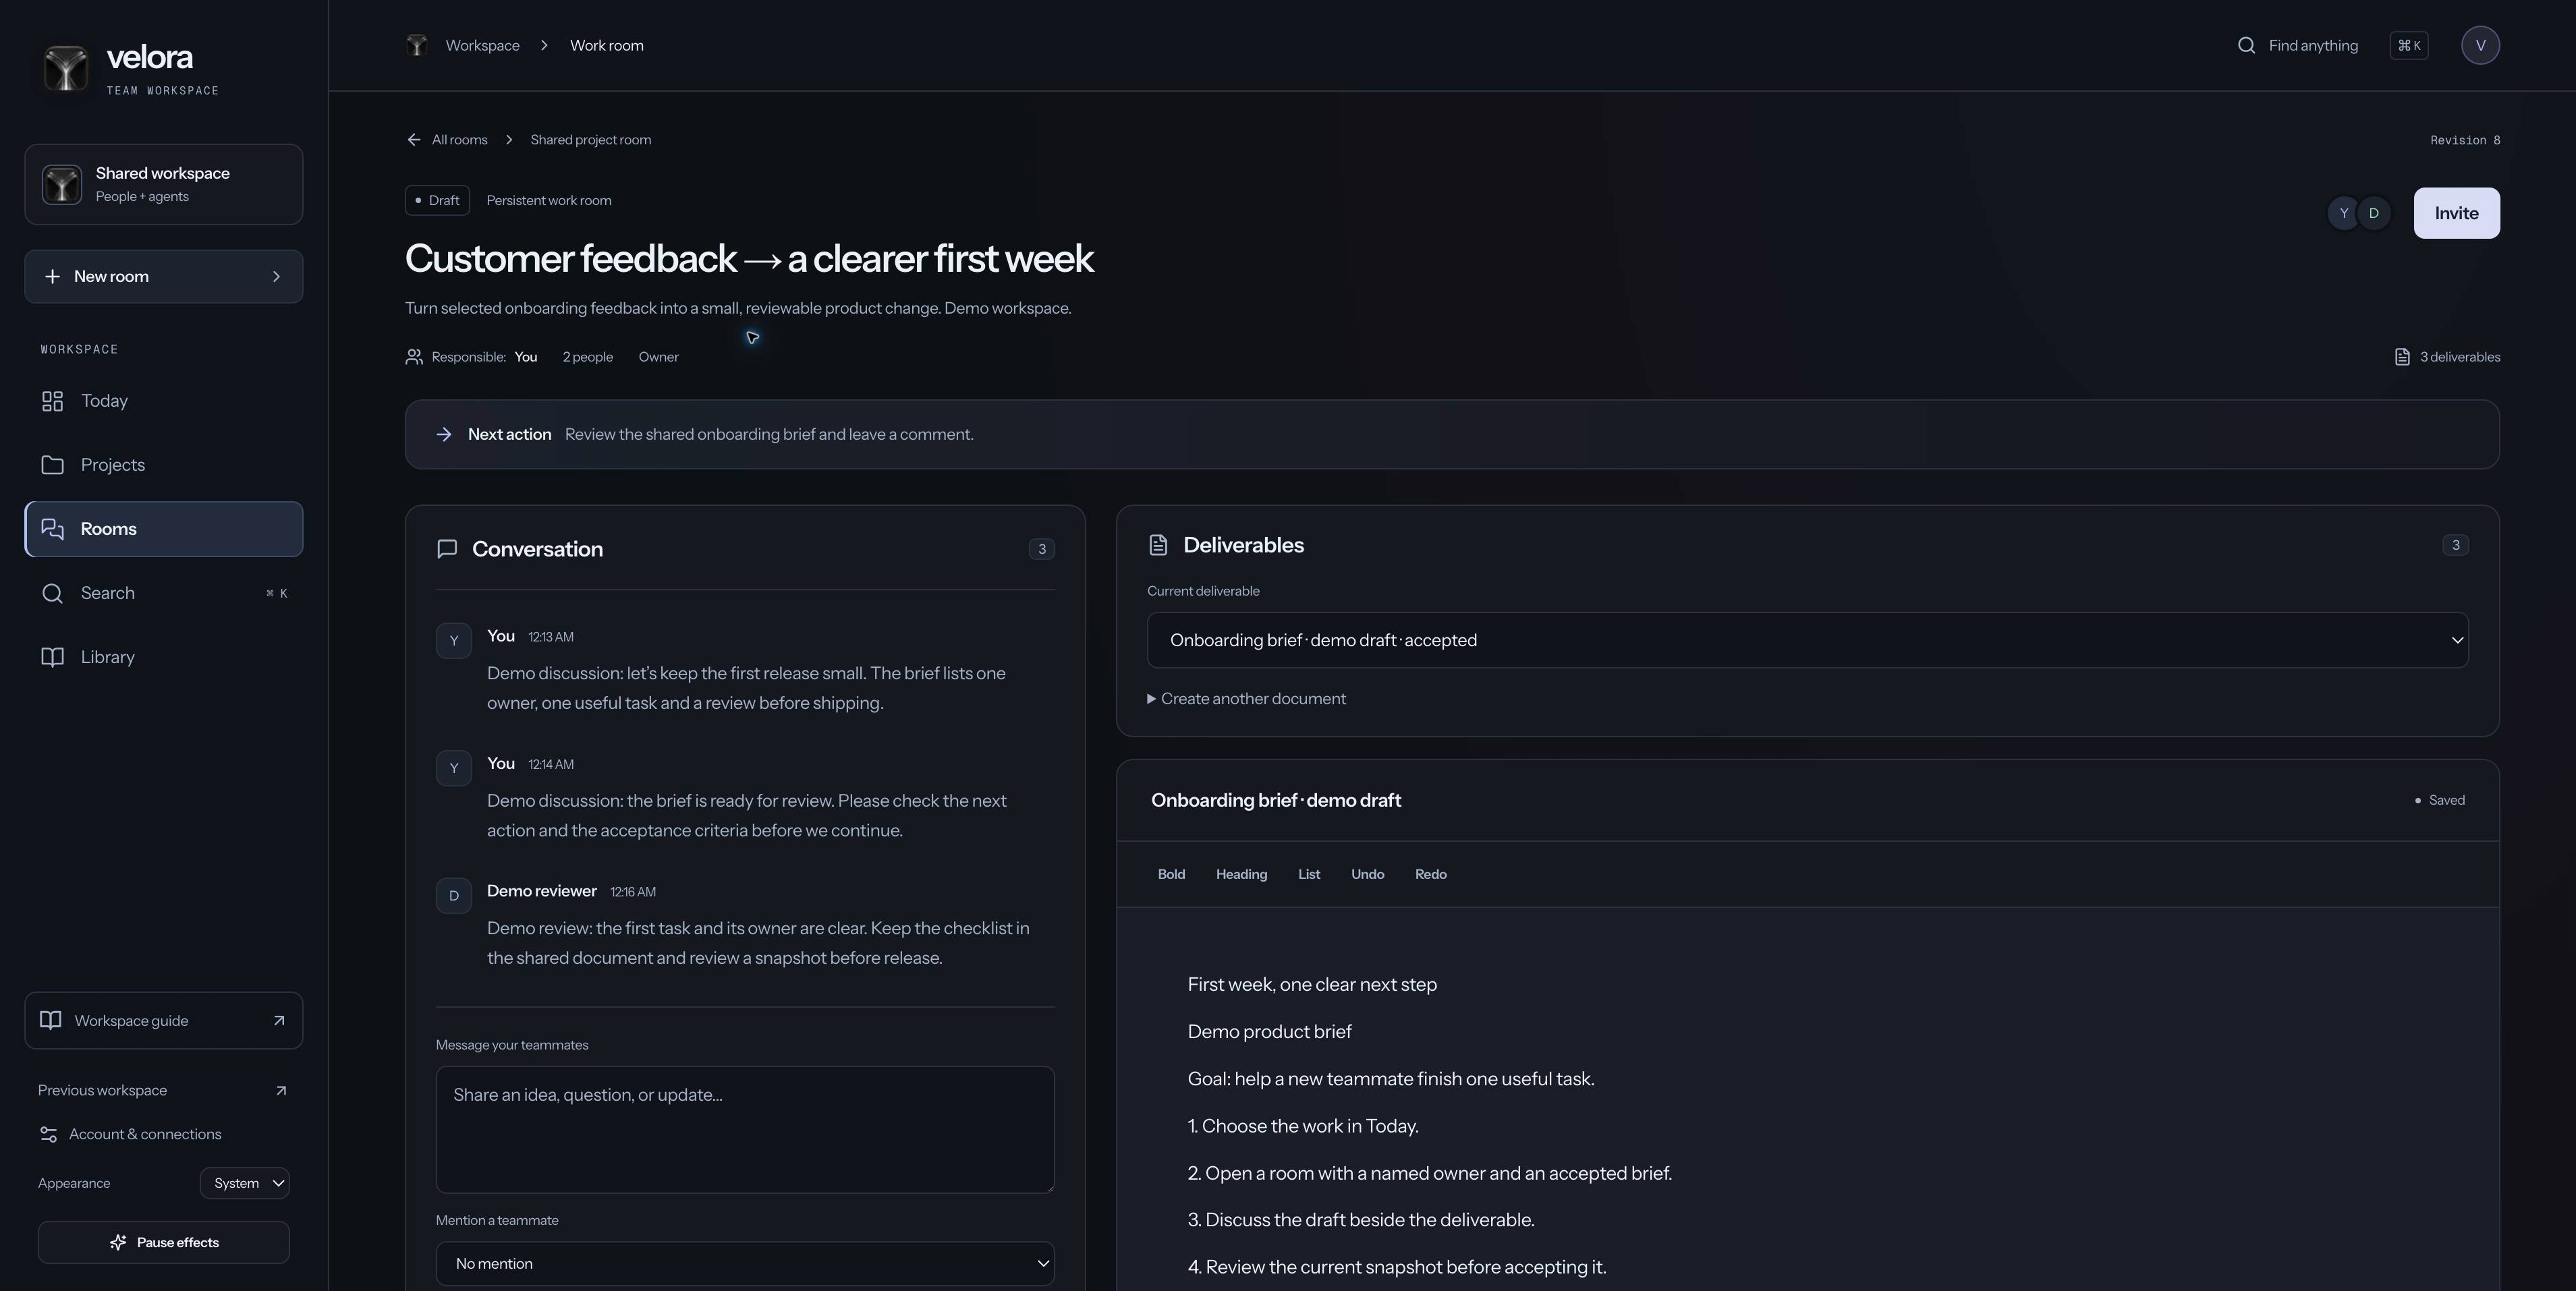This screenshot has width=2576, height=1291.
Task: Toggle Pause effects button
Action: tap(164, 1242)
